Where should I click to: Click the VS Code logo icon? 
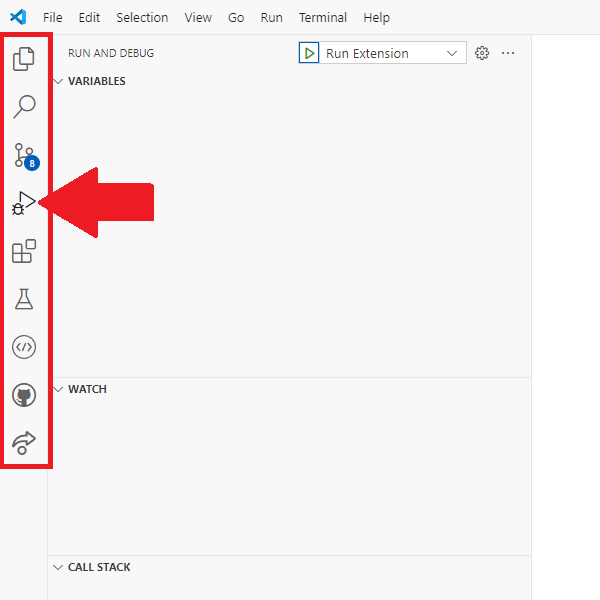[x=18, y=17]
